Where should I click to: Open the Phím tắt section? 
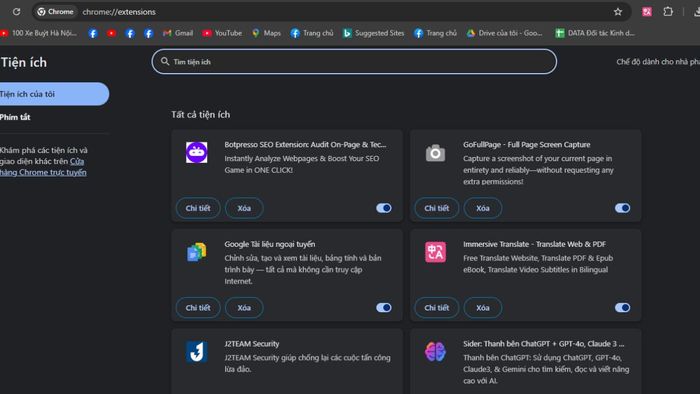[x=15, y=117]
